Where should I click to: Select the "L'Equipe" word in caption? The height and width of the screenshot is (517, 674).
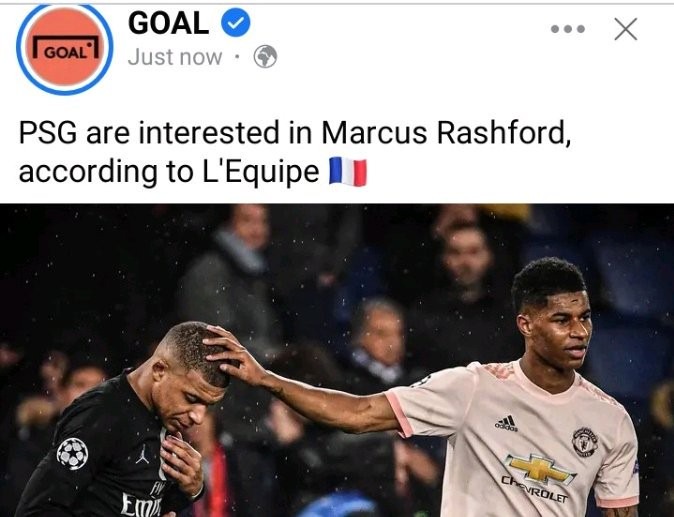(x=261, y=172)
